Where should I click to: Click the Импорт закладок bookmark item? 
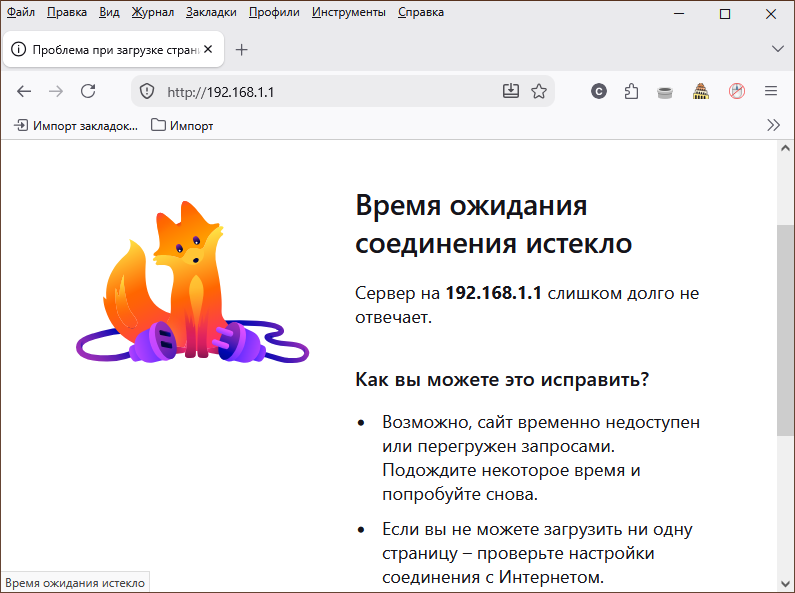point(76,125)
